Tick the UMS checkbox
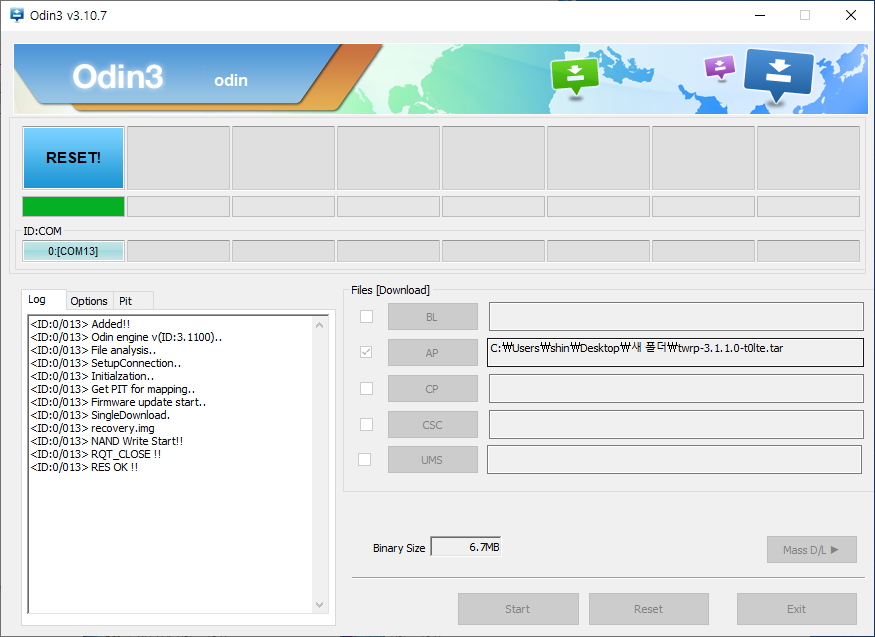Screen dimensions: 875x637 click(x=364, y=460)
